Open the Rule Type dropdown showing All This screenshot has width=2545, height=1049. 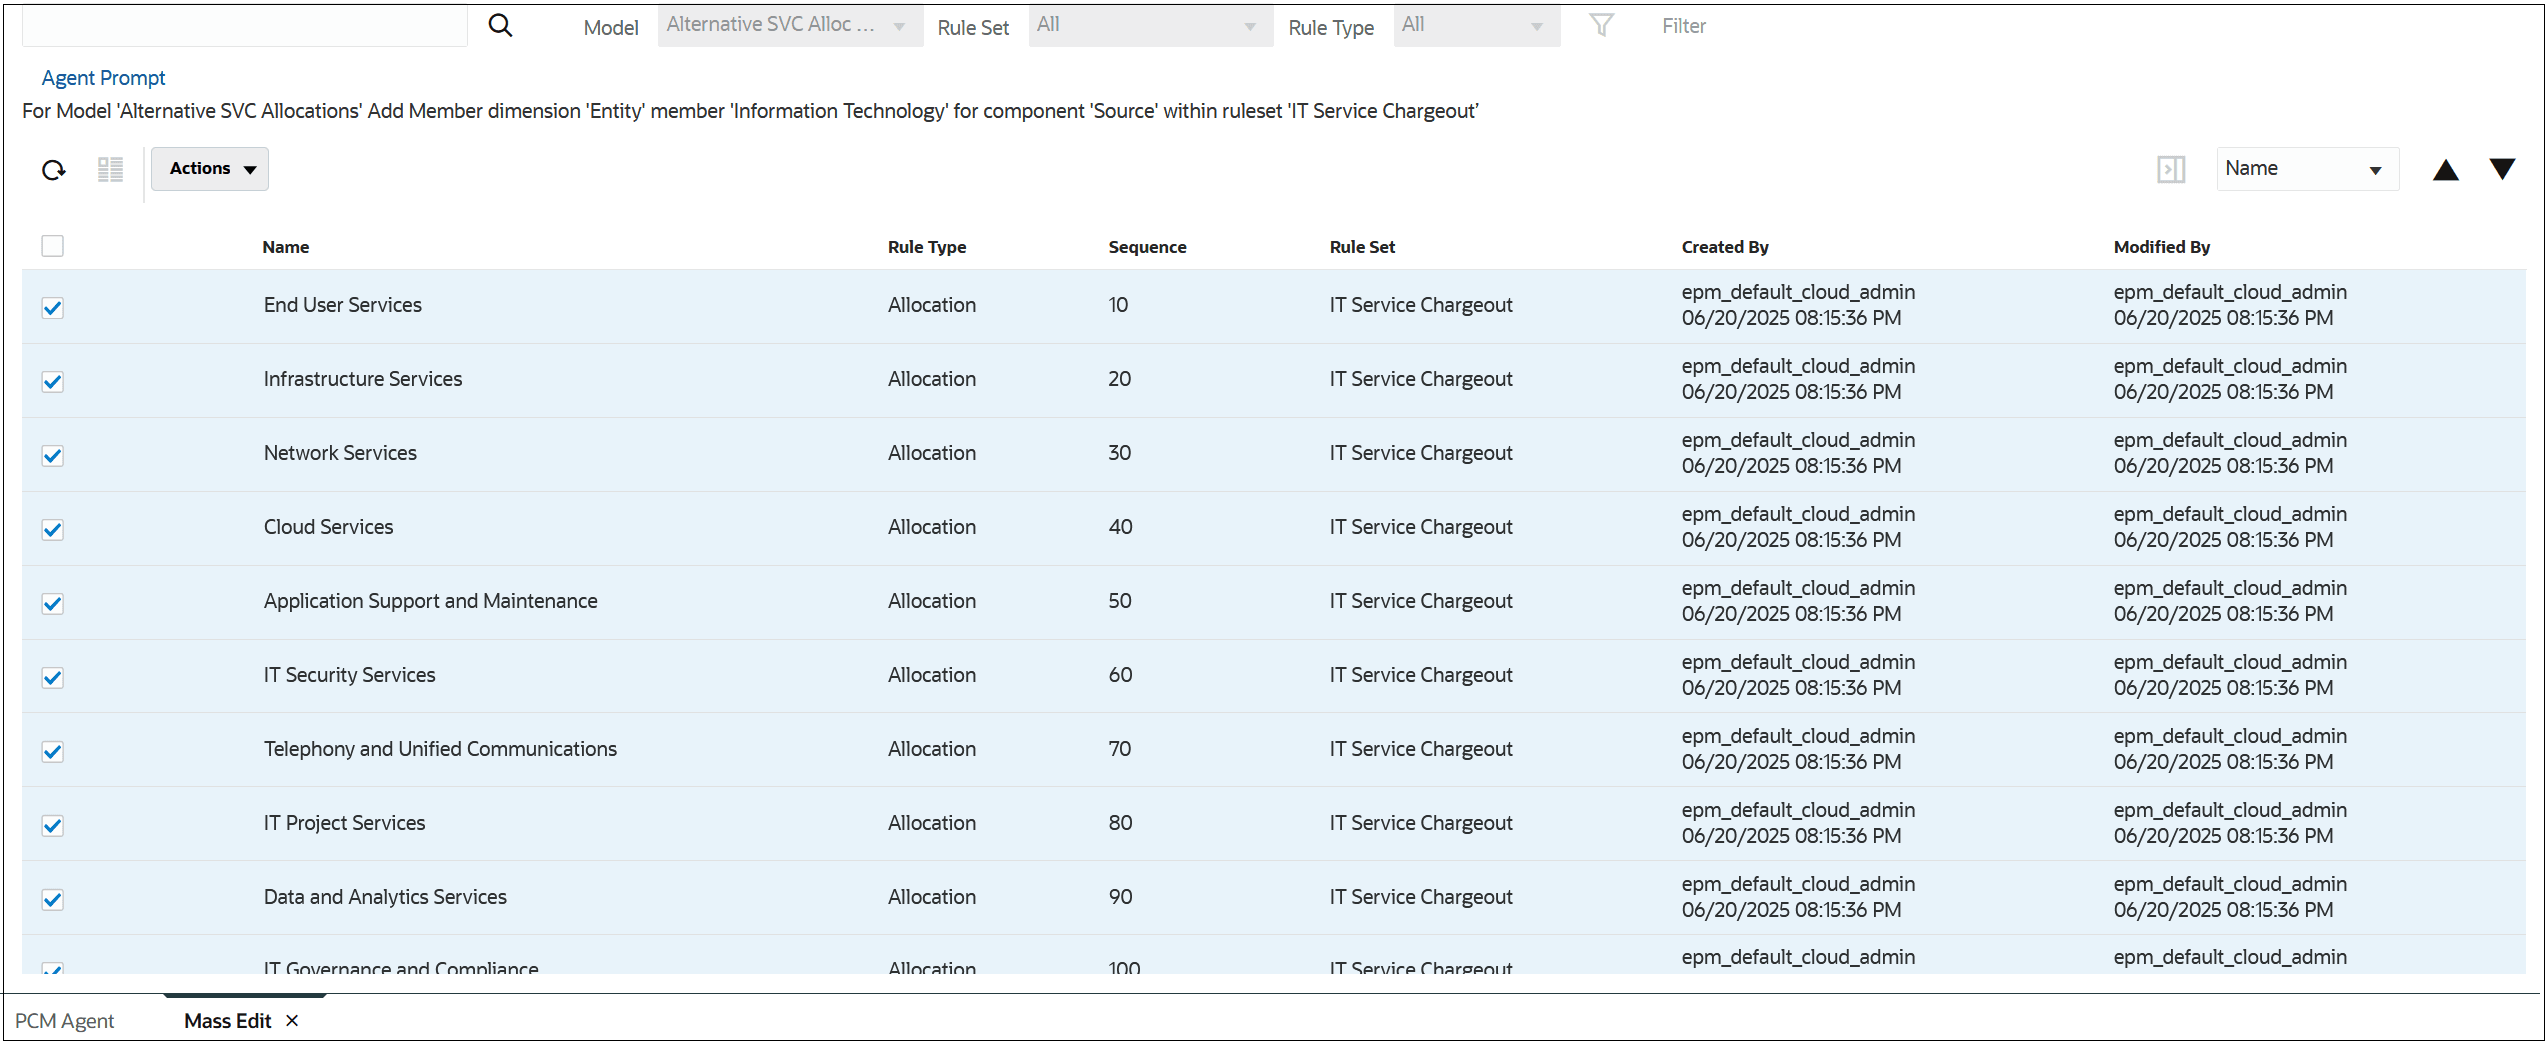click(1476, 25)
